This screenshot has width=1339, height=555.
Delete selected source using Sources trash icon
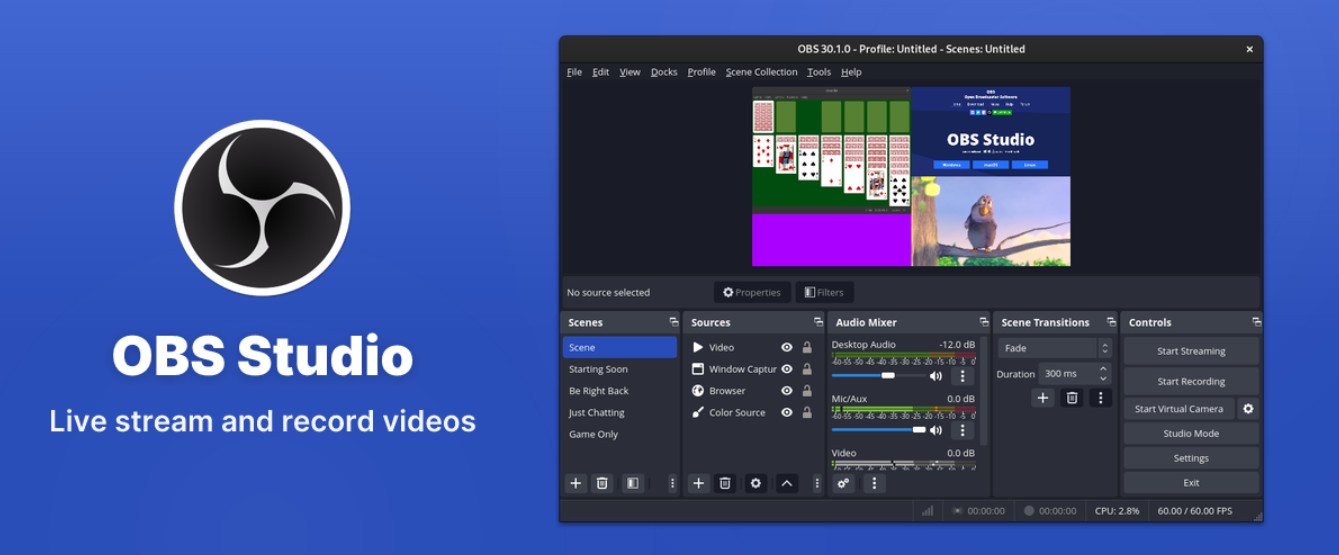[x=725, y=483]
